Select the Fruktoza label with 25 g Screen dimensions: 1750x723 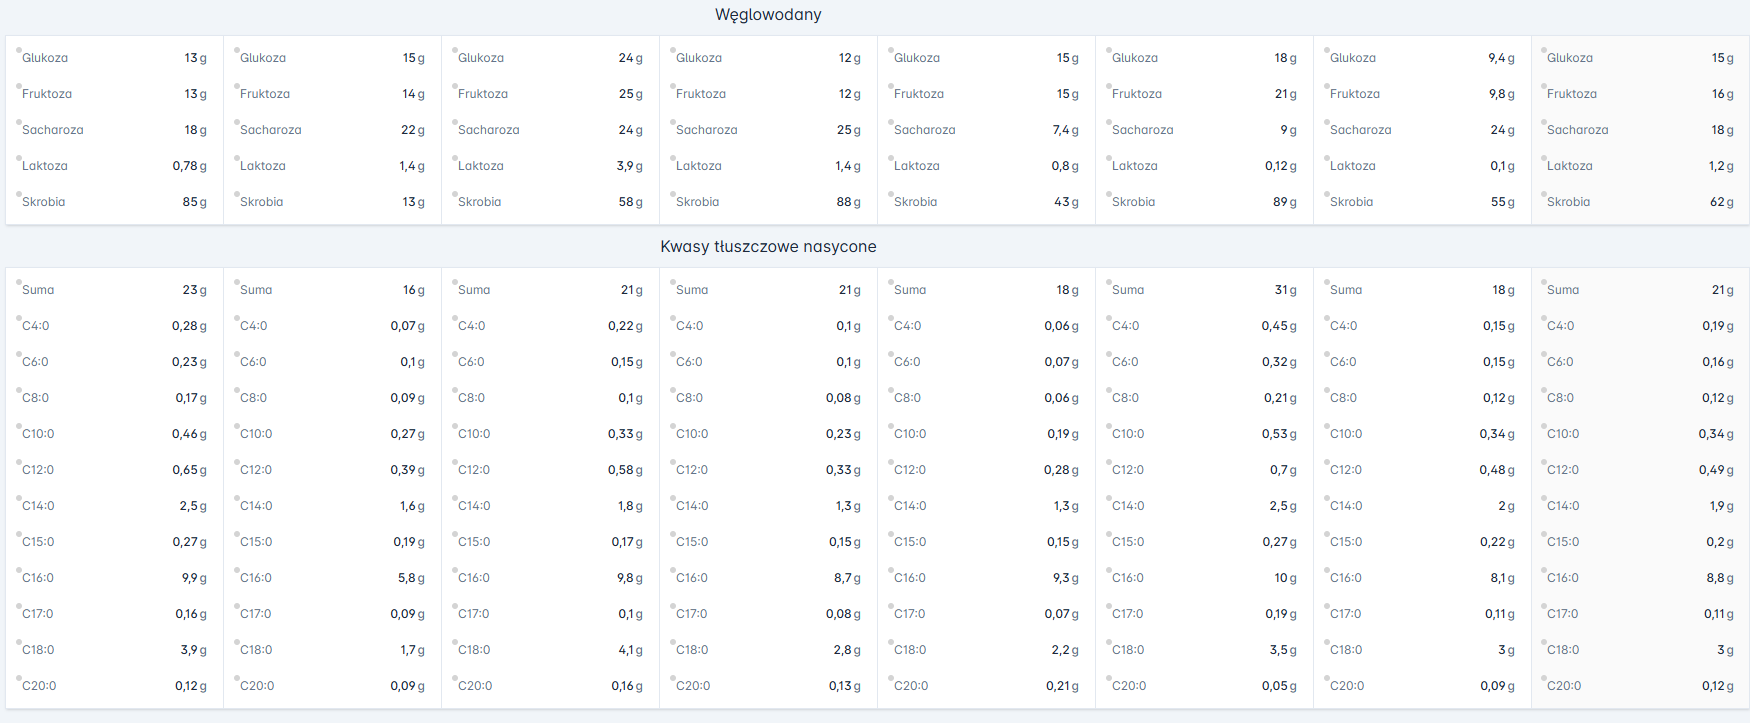click(483, 94)
